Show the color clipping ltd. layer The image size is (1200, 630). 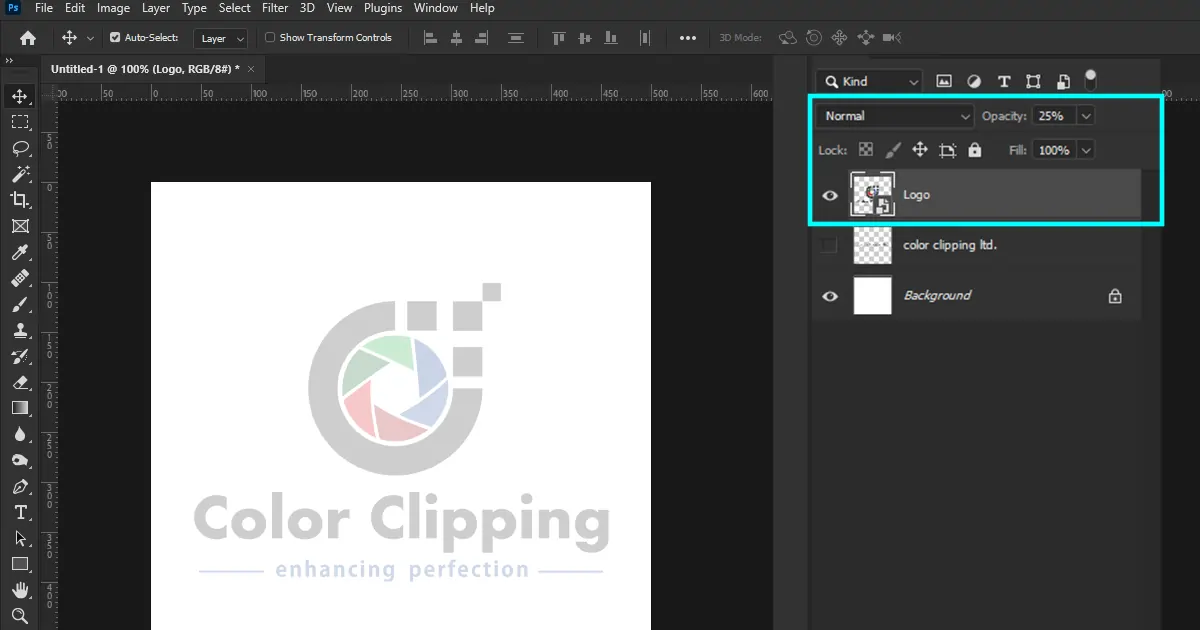point(830,245)
